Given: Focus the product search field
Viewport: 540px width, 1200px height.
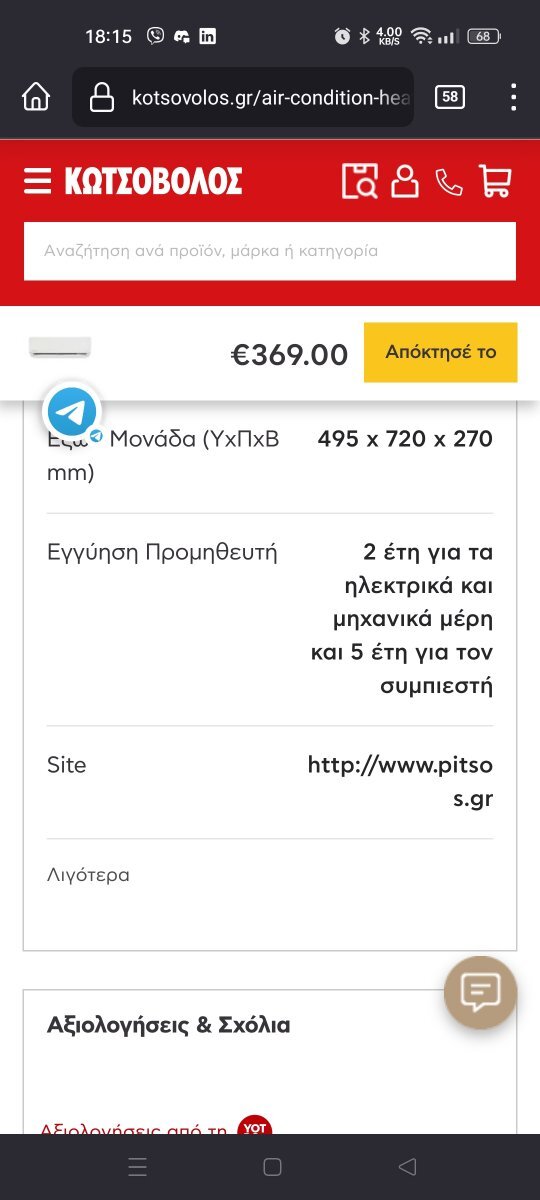Looking at the screenshot, I should click(x=270, y=251).
